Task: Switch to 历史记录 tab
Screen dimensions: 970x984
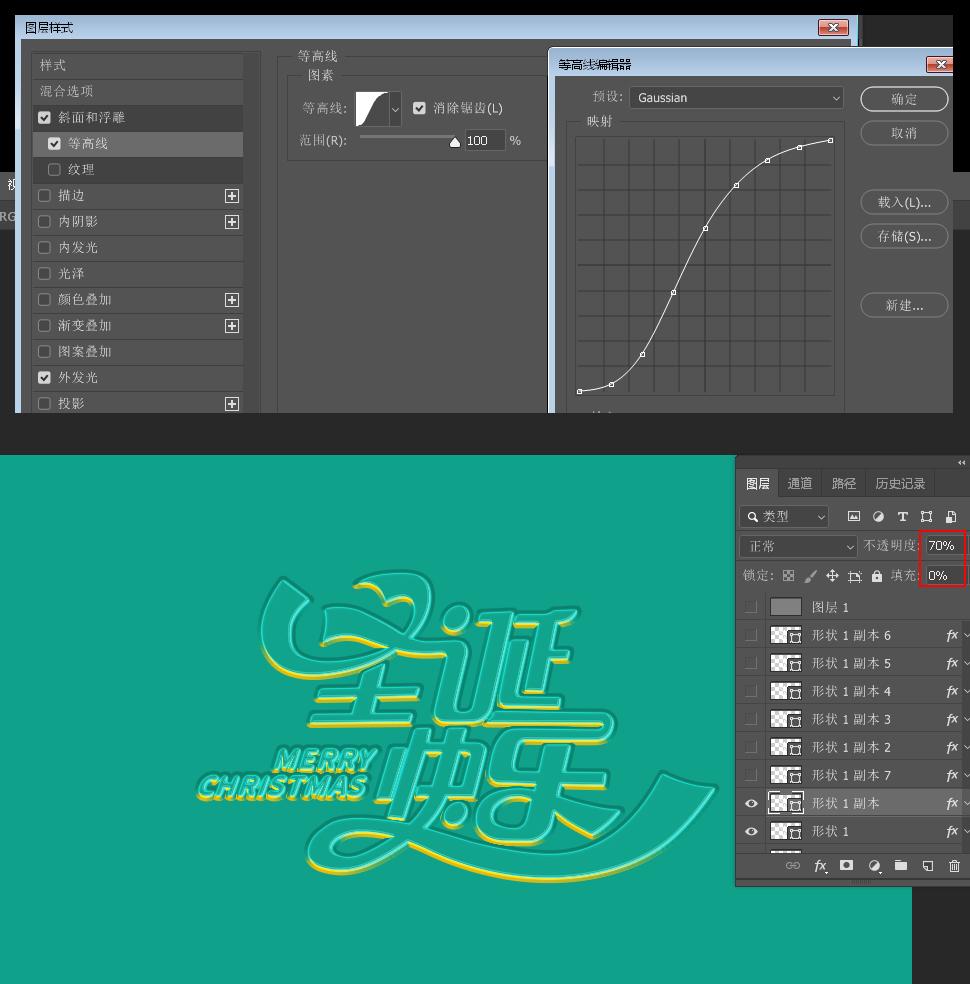Action: click(x=900, y=483)
